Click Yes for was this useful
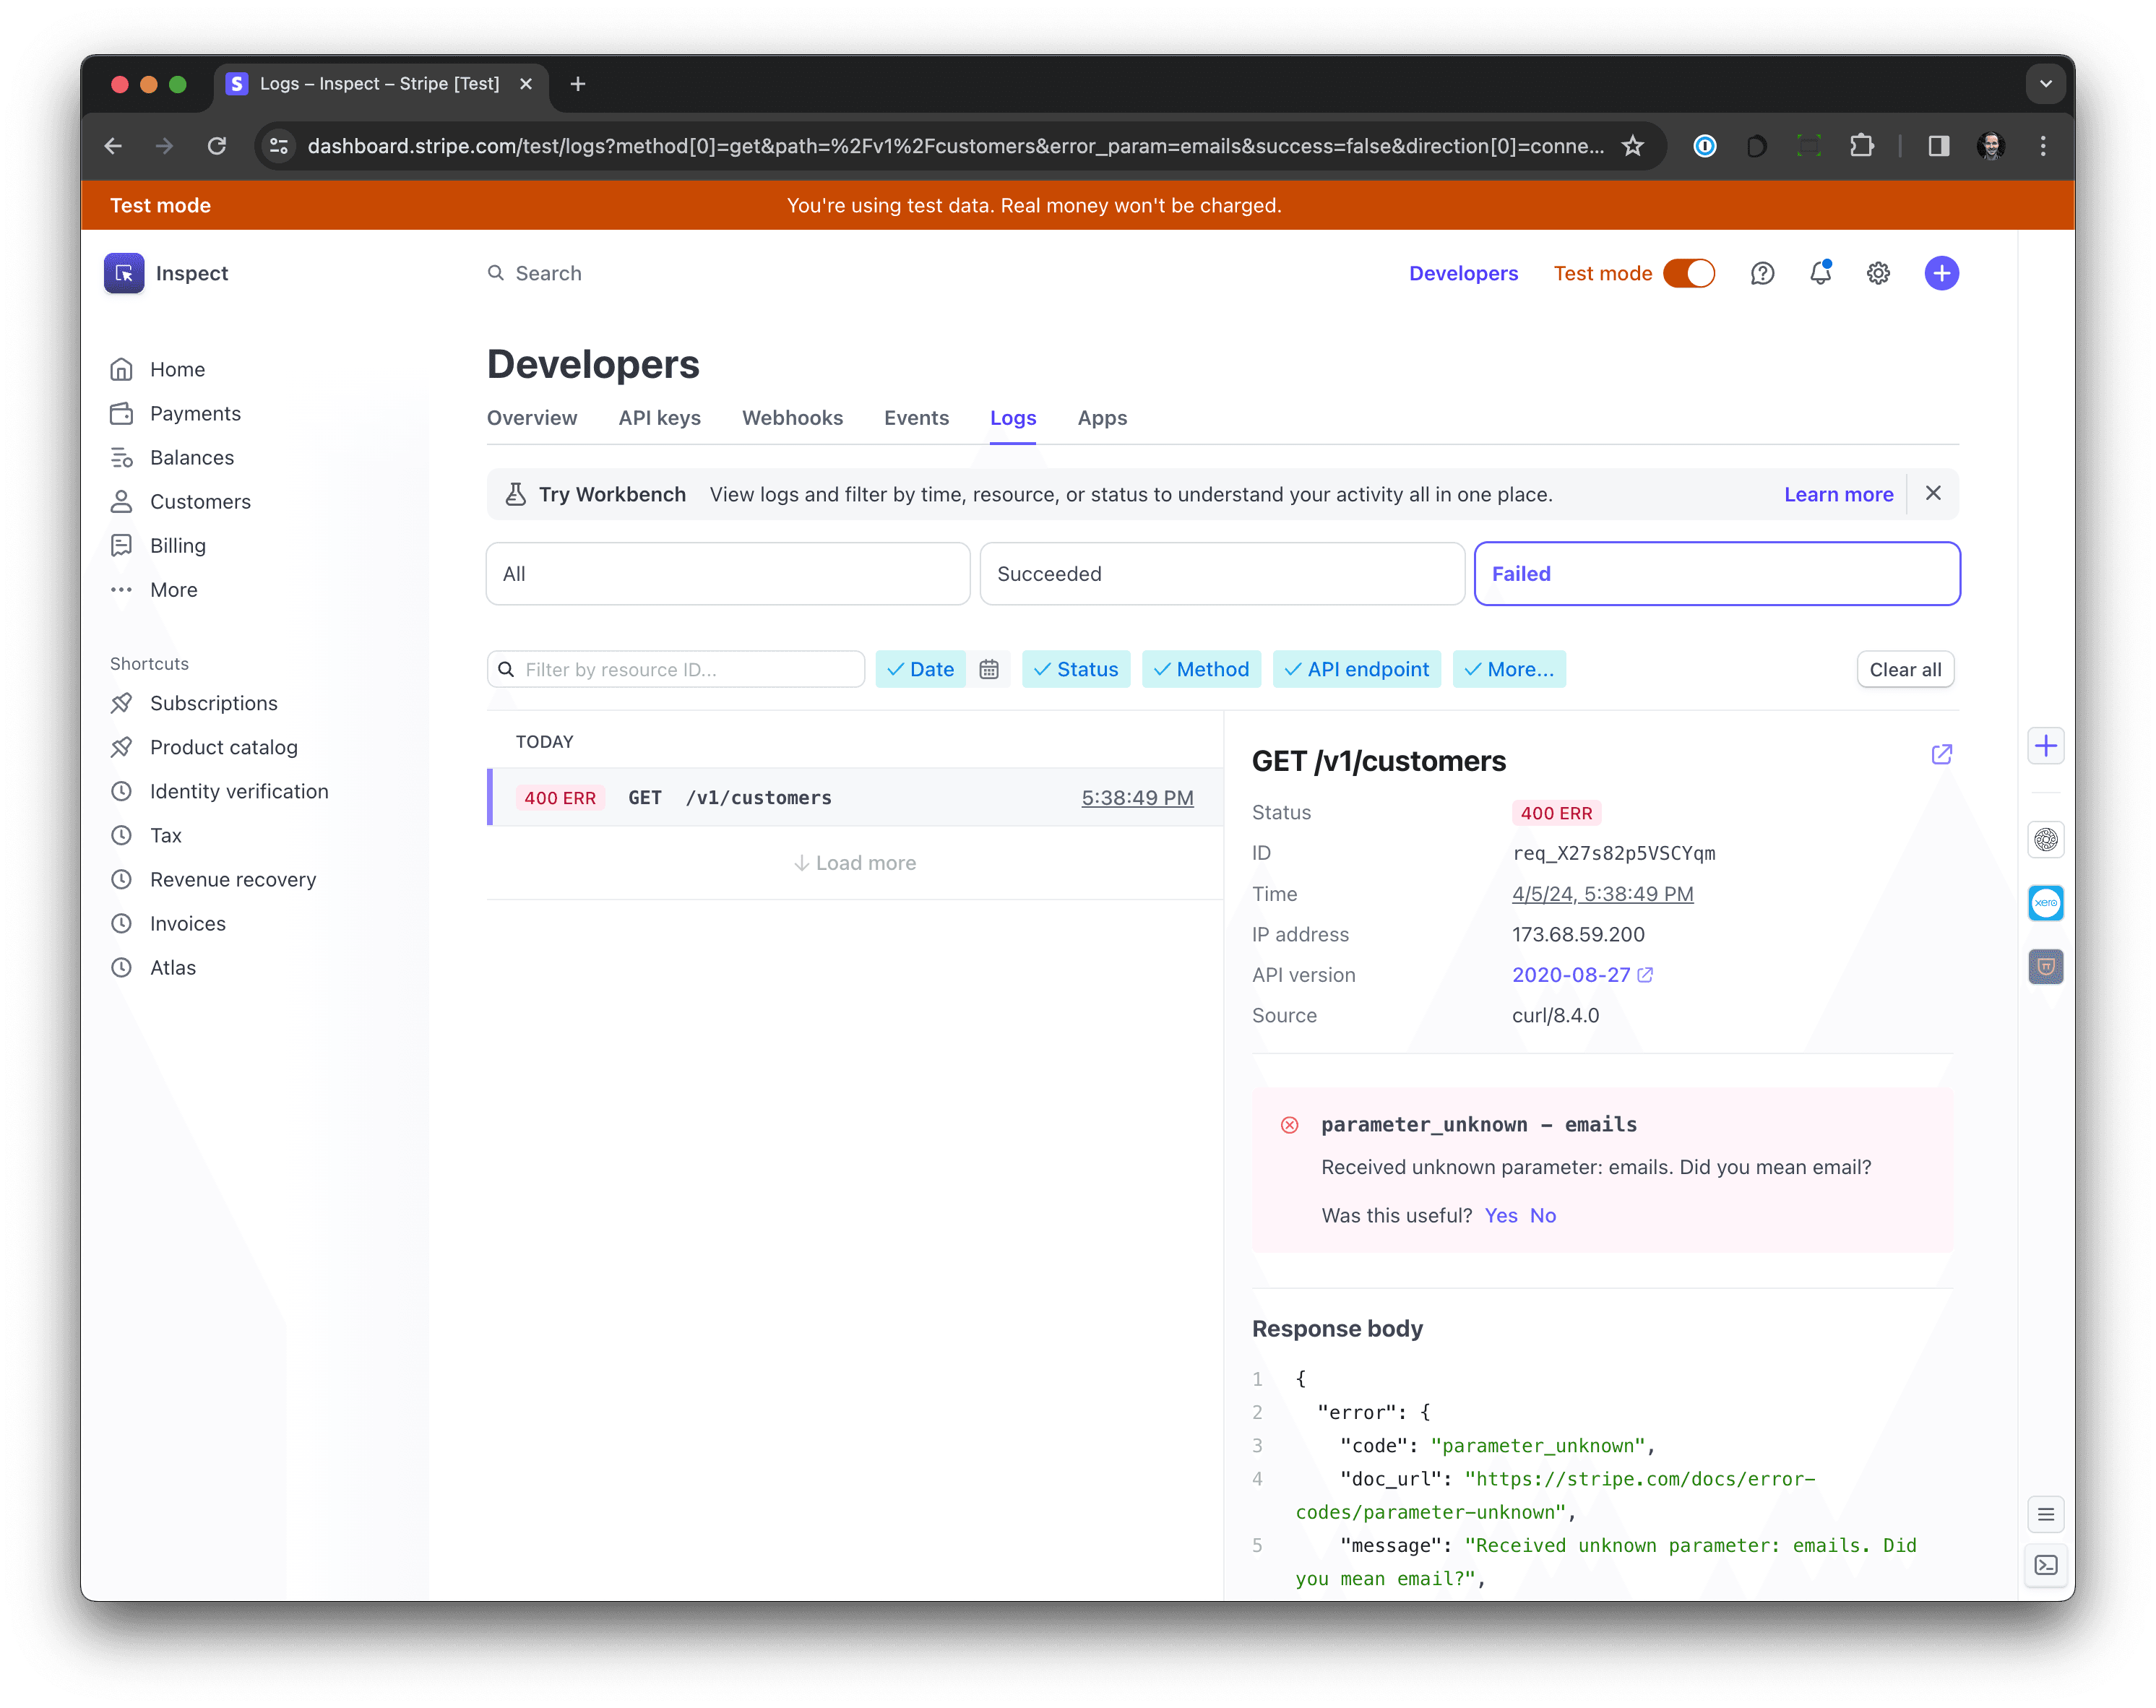 tap(1500, 1215)
